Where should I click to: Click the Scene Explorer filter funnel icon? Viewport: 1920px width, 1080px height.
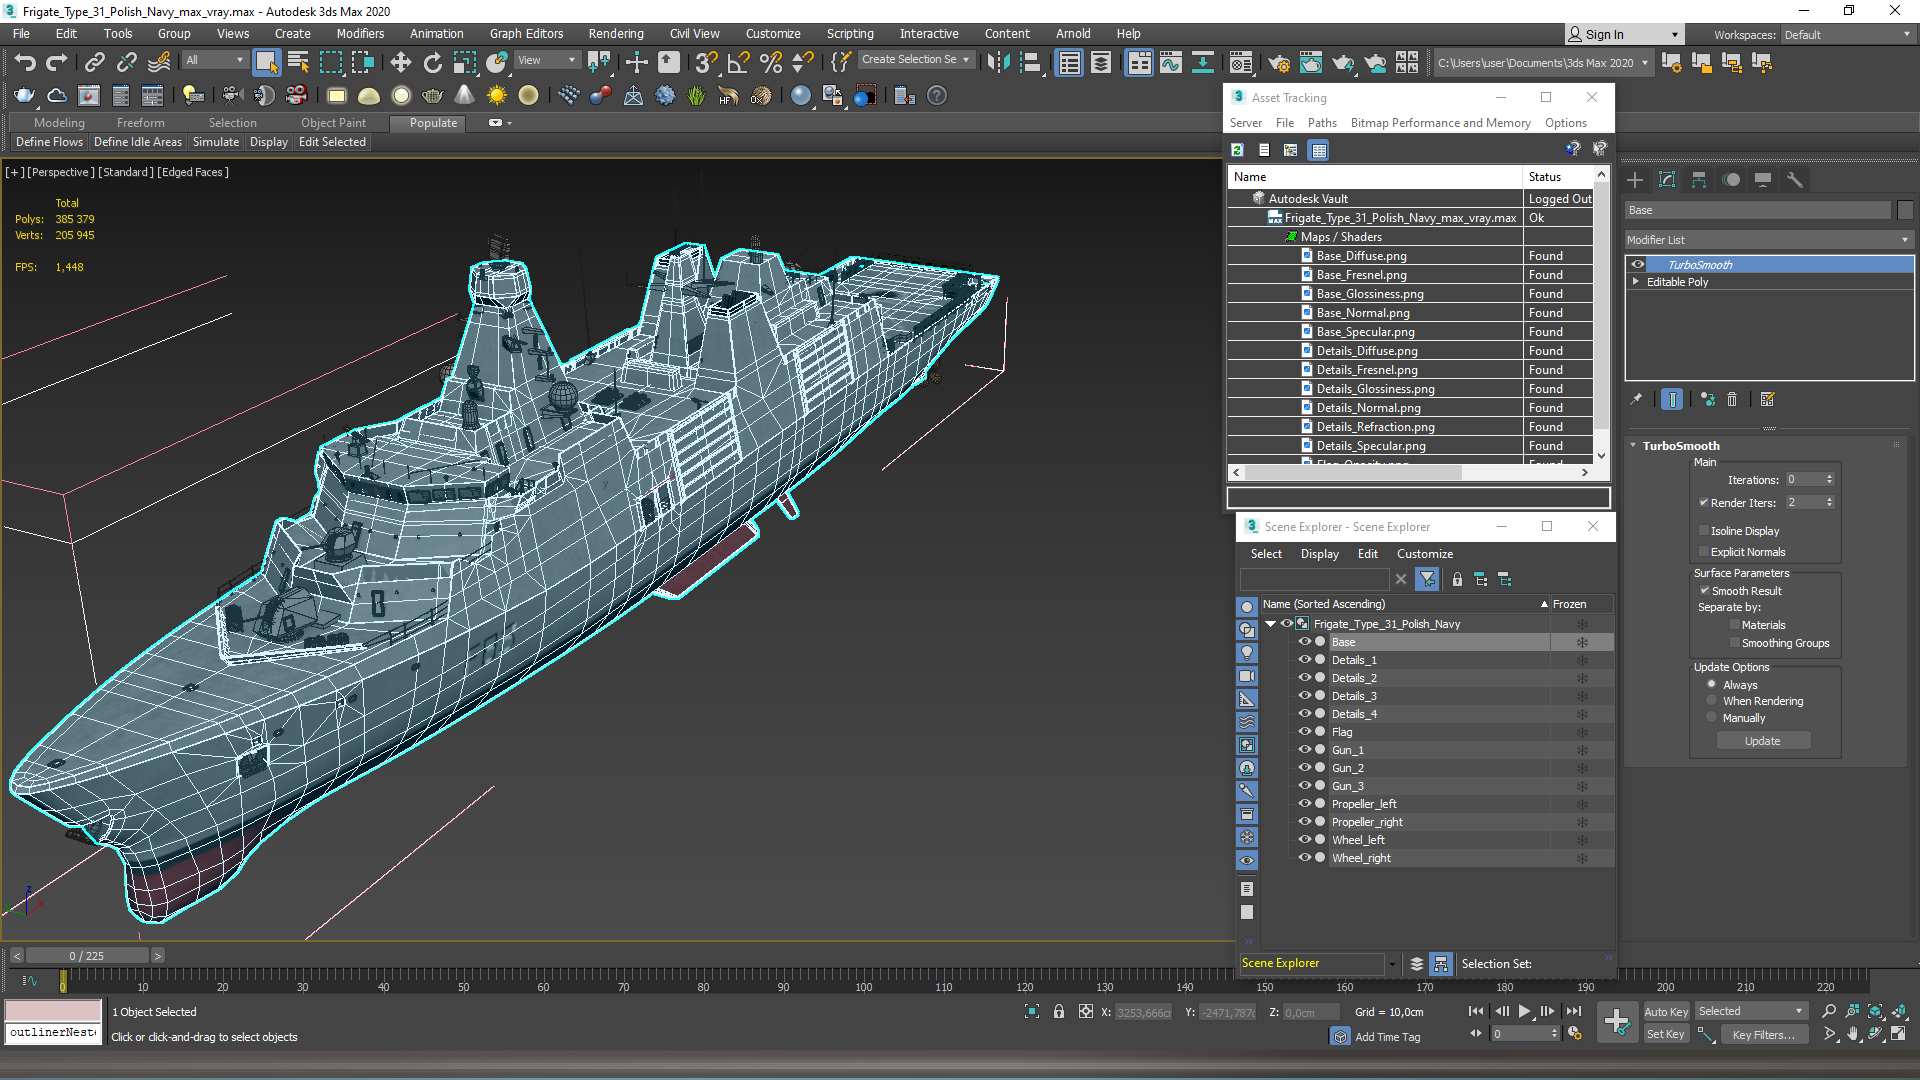[x=1428, y=579]
